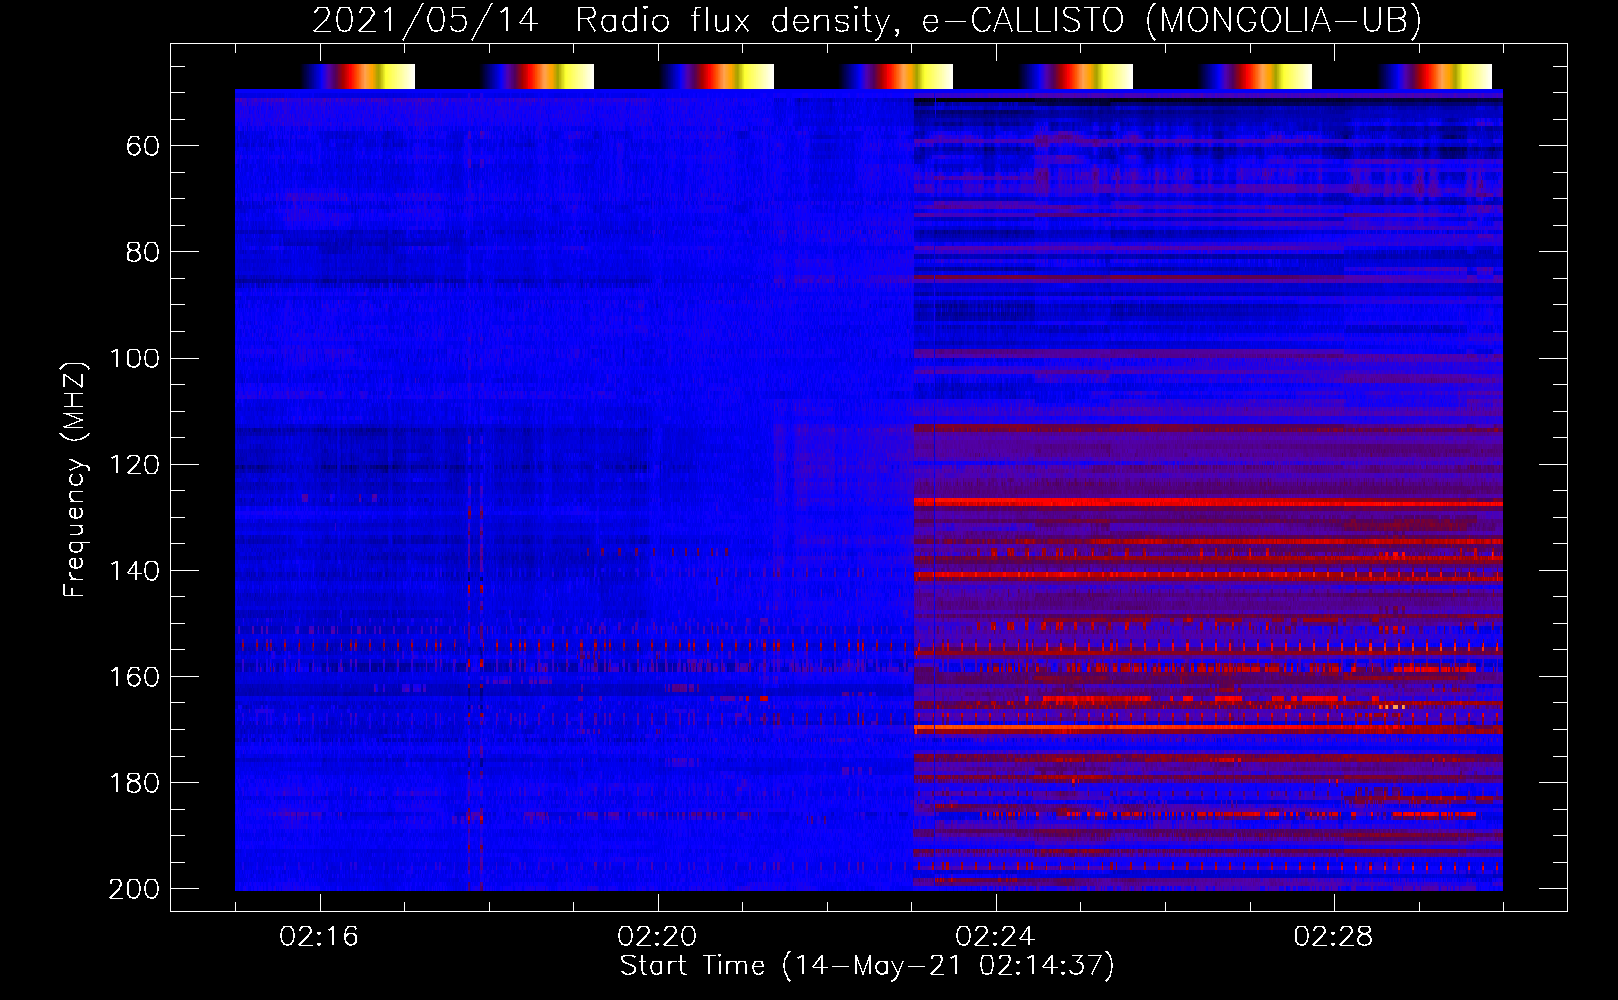Click the bright yellow-red band near 170 MHz
Viewport: 1618px width, 1000px height.
pyautogui.click(x=1208, y=729)
